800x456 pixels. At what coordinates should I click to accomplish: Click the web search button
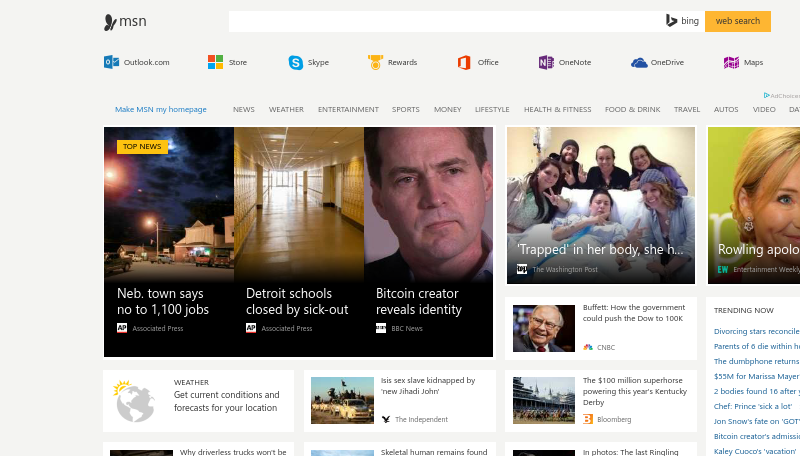point(738,21)
